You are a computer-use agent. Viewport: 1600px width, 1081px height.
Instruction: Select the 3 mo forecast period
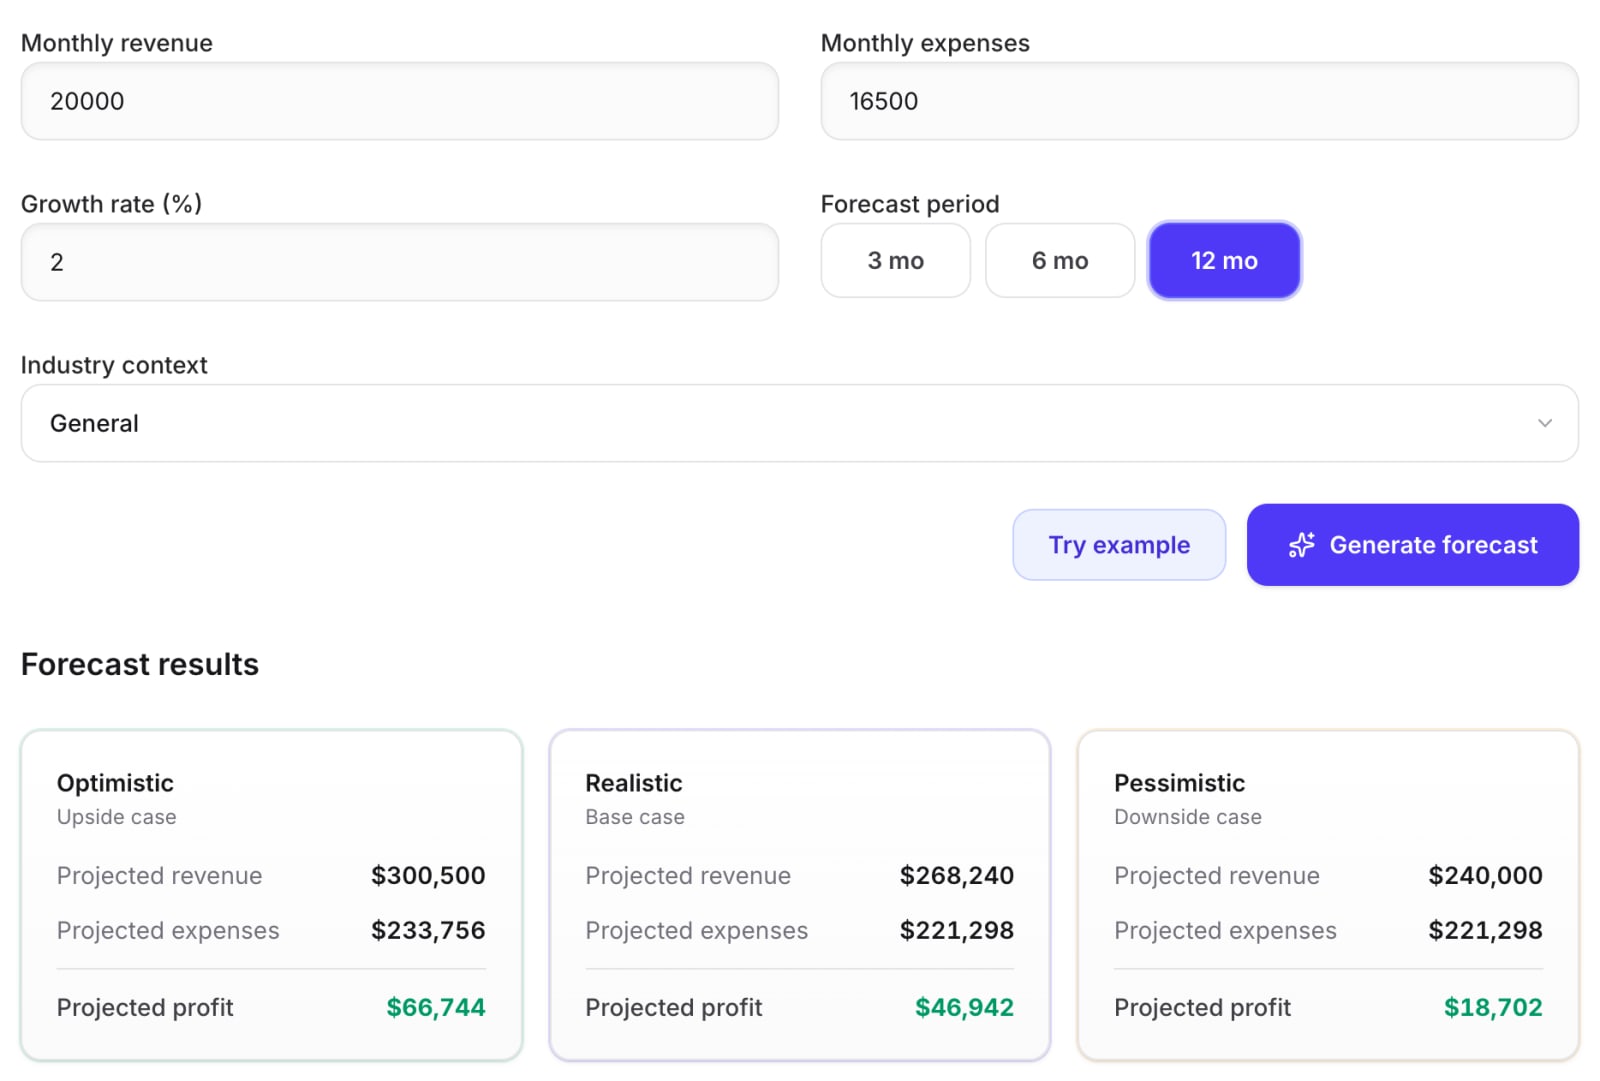coord(895,261)
